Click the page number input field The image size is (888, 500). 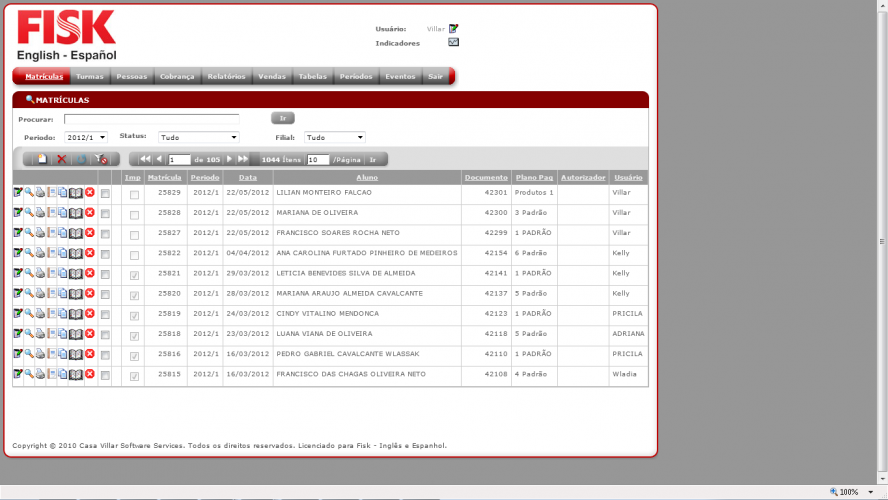point(179,160)
